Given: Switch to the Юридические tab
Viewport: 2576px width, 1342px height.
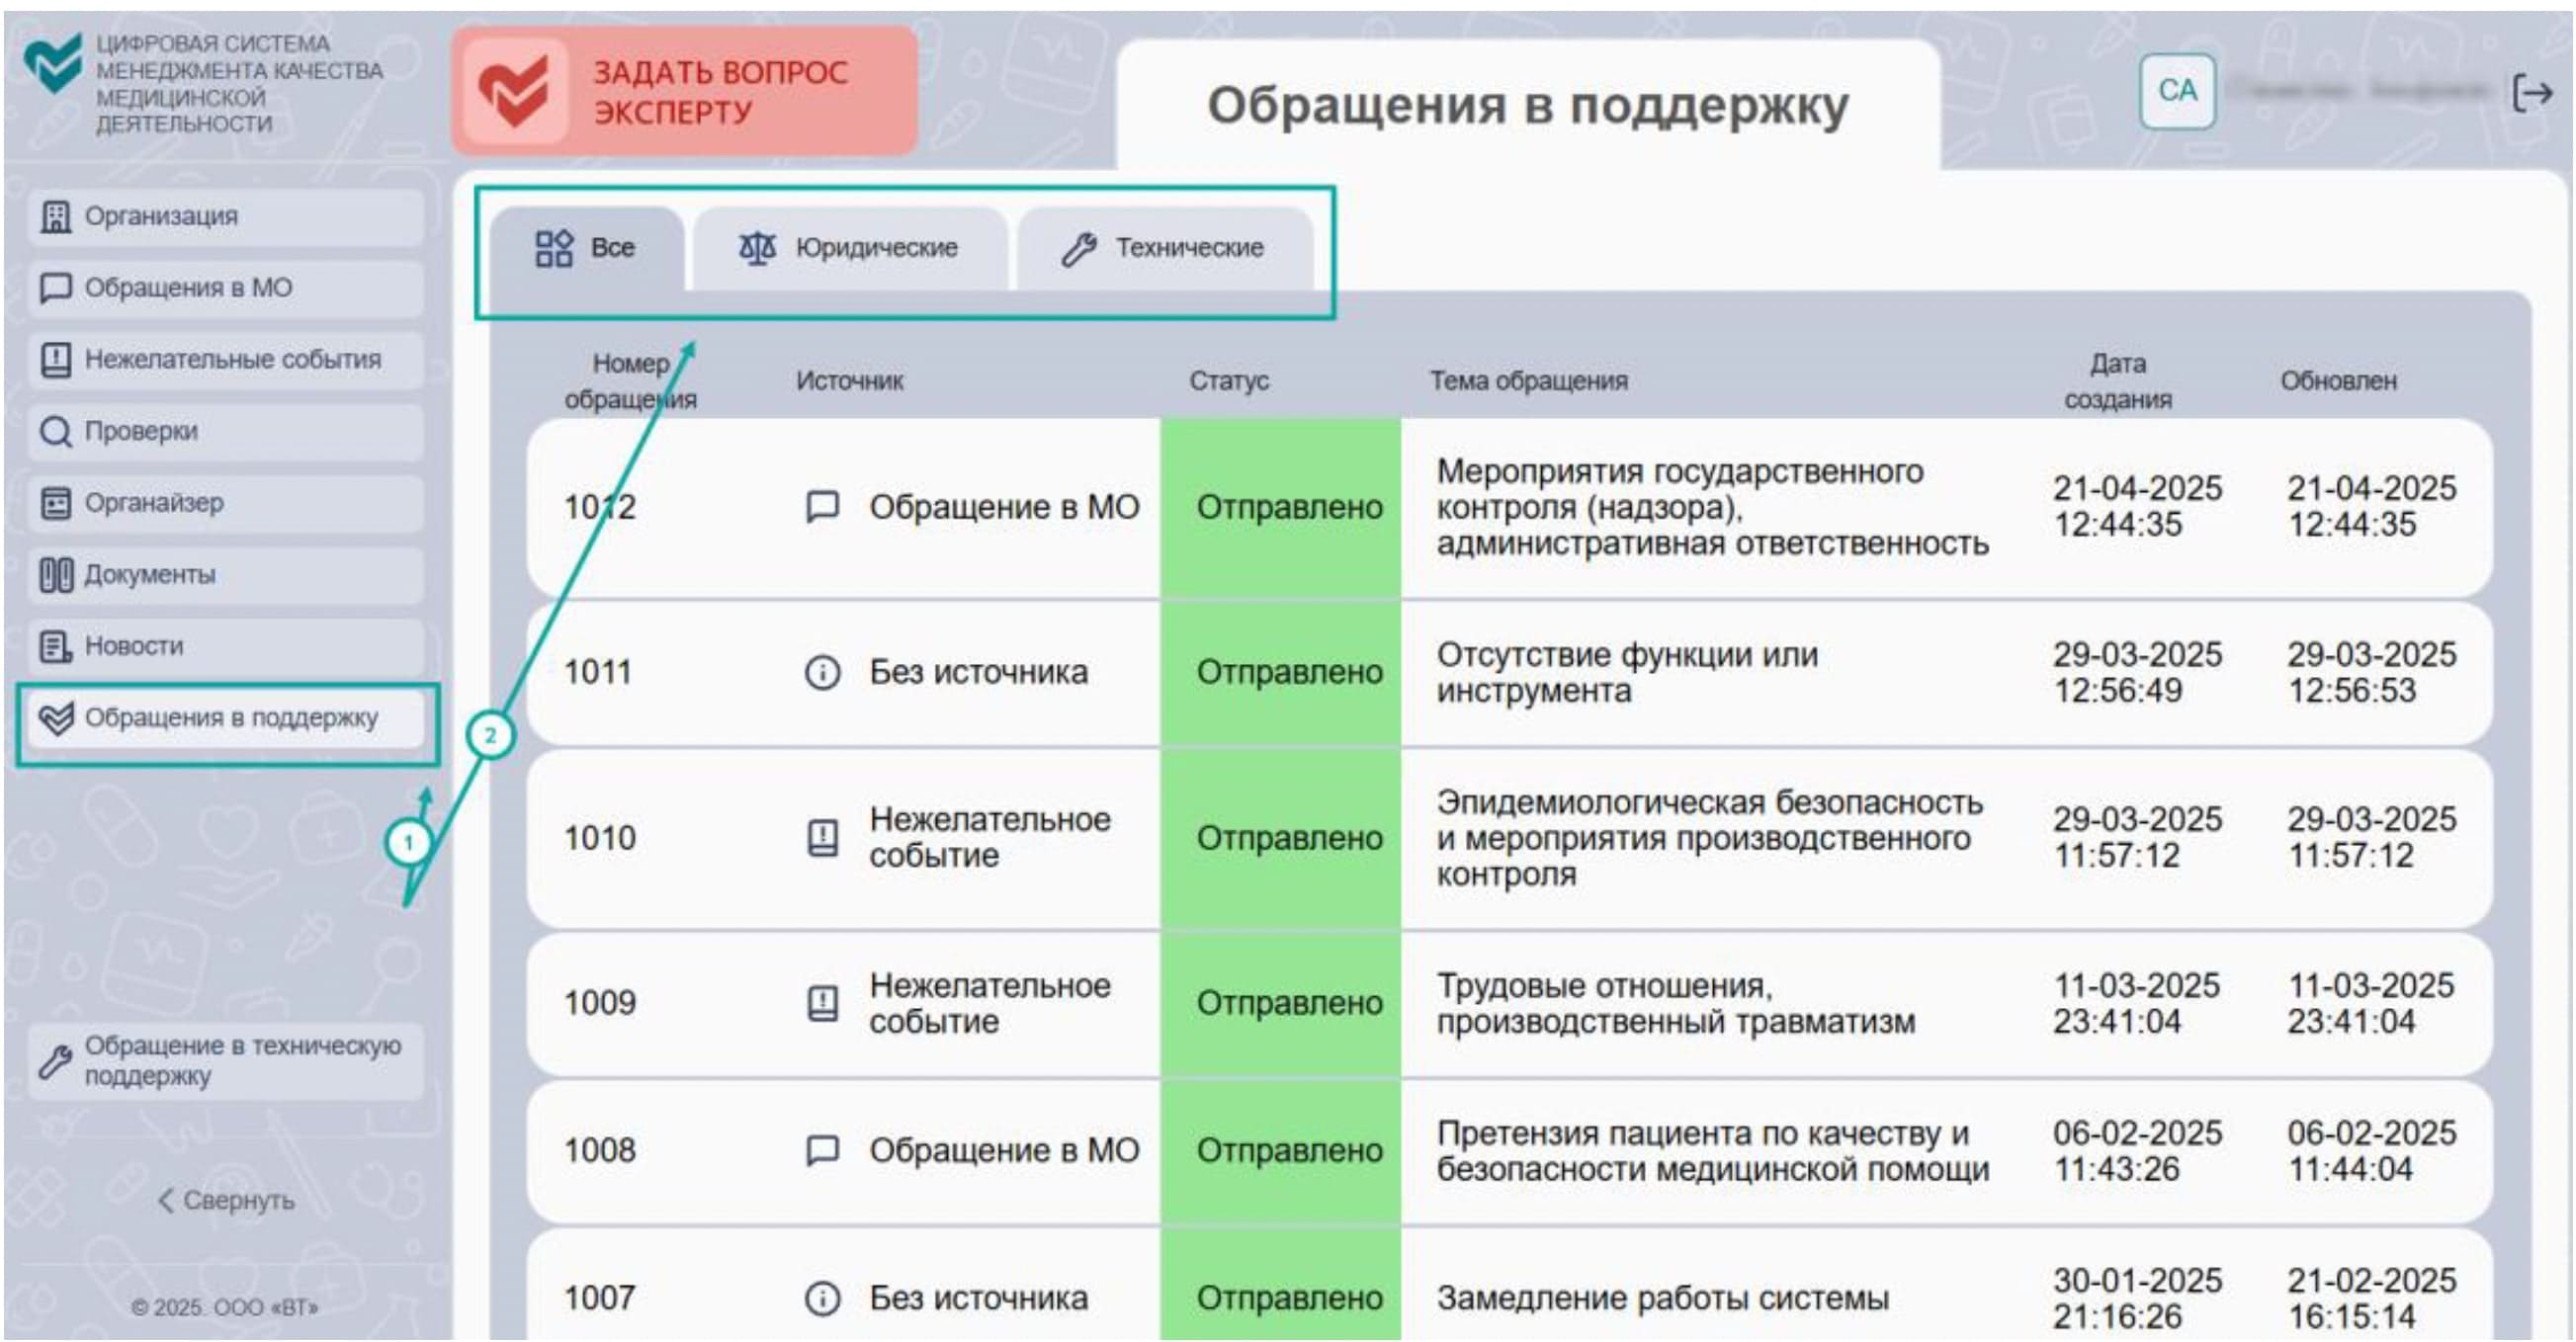Looking at the screenshot, I should (850, 248).
